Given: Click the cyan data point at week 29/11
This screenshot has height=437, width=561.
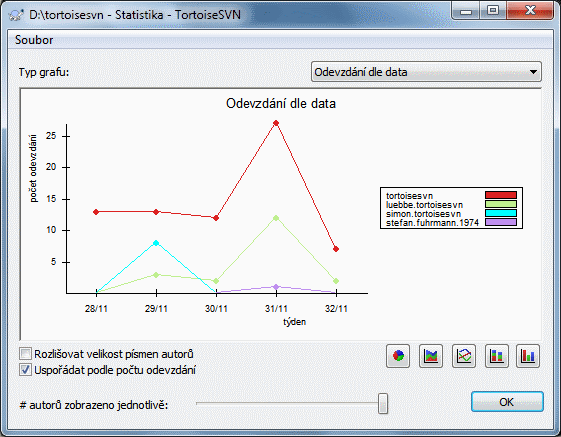Looking at the screenshot, I should pos(156,243).
